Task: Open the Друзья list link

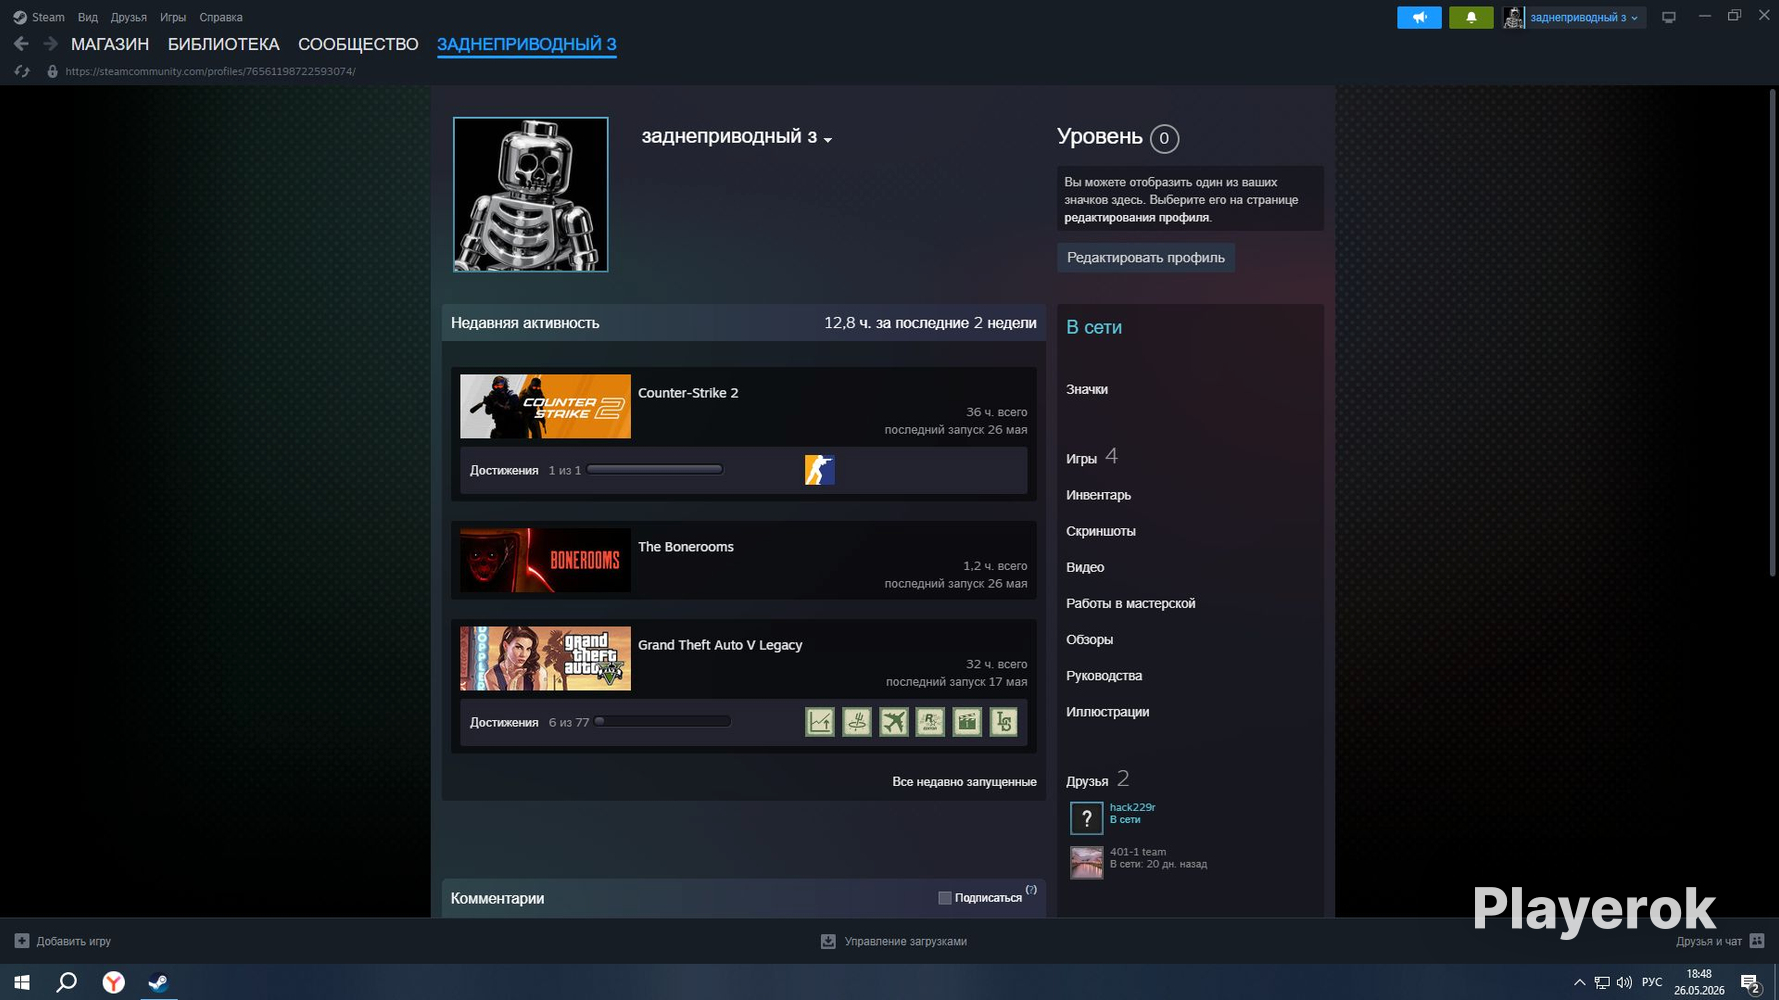Action: [1087, 781]
